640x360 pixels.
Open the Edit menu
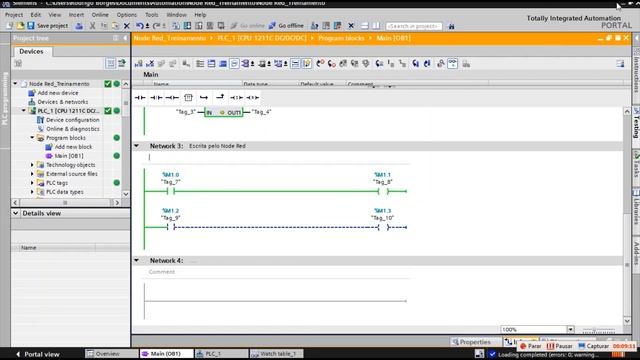36,15
